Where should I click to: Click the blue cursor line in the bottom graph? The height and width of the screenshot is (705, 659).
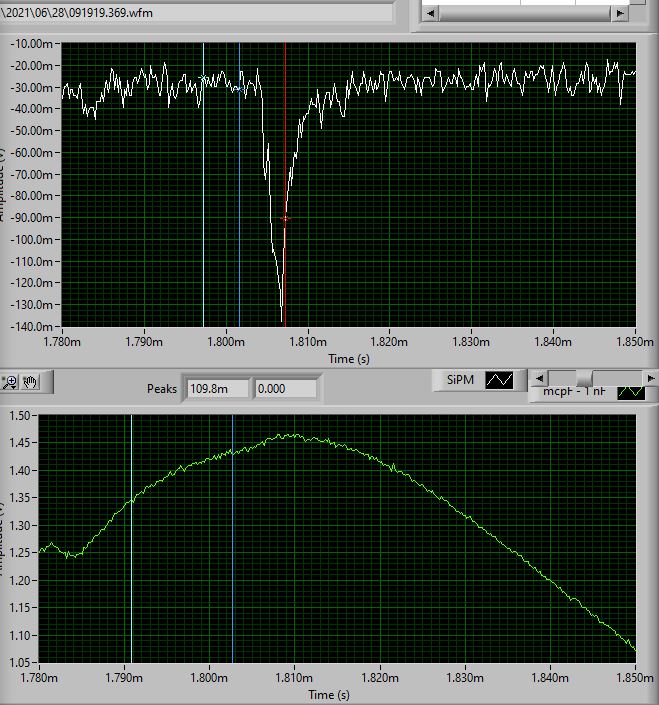point(232,539)
